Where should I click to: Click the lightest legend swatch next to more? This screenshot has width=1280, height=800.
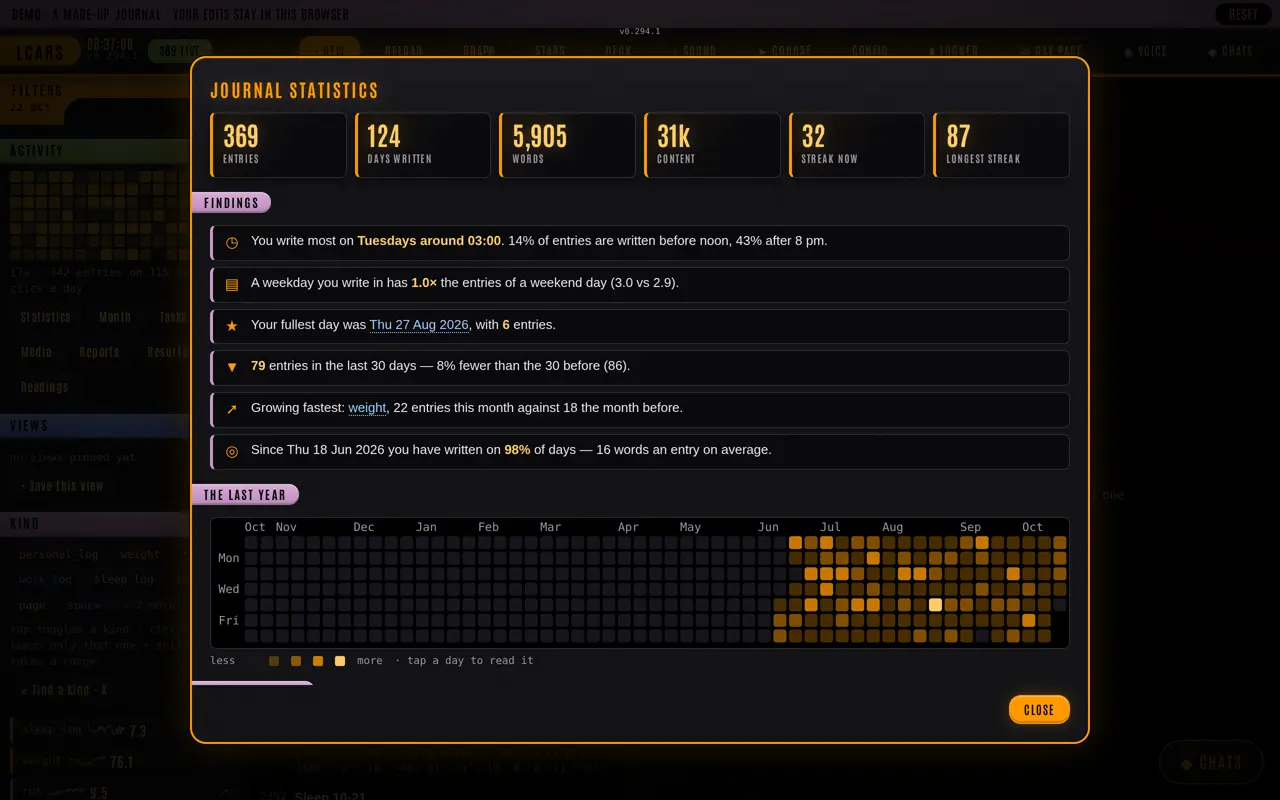[x=340, y=661]
